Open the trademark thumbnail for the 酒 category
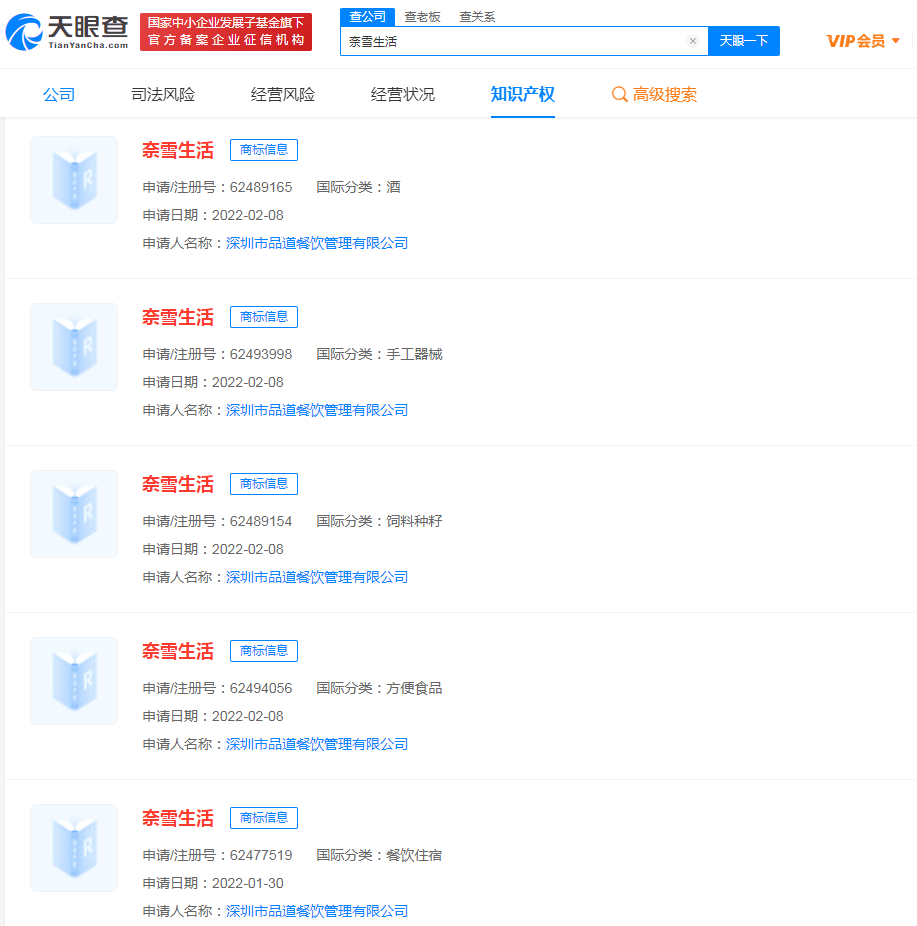This screenshot has height=926, width=917. coord(74,180)
